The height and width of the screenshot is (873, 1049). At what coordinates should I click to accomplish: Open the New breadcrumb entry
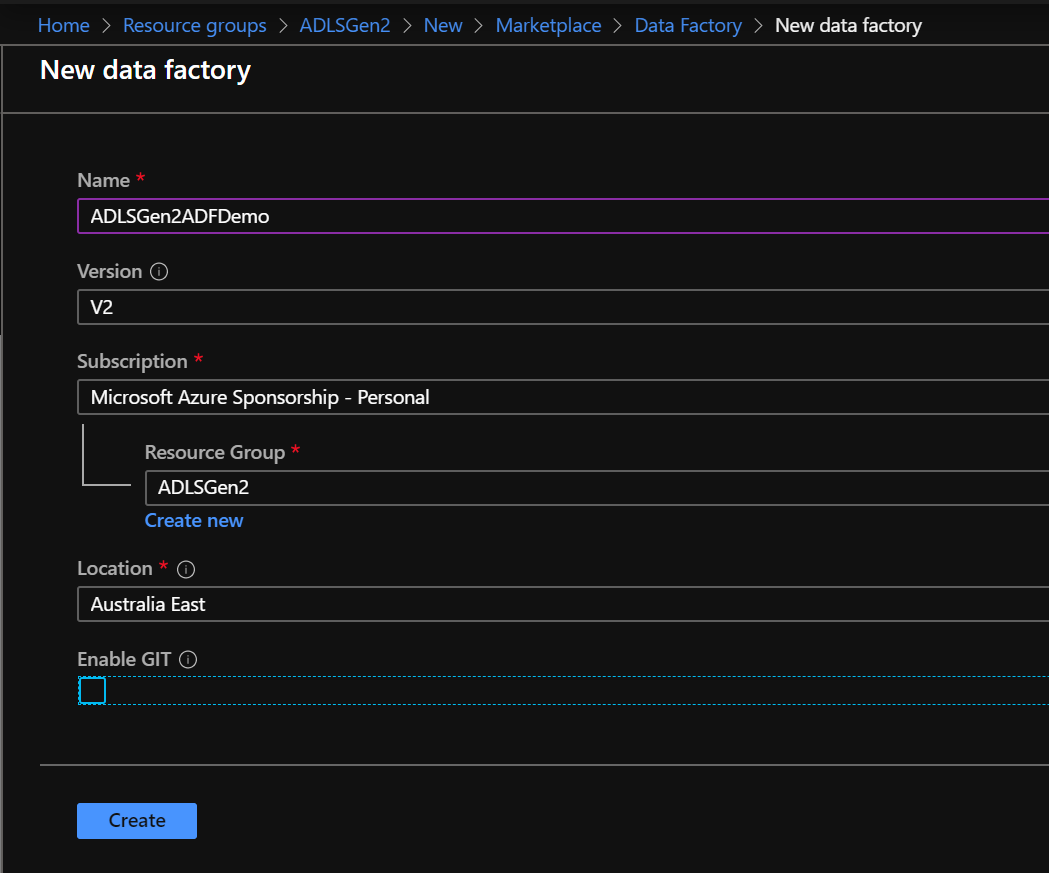pyautogui.click(x=443, y=25)
